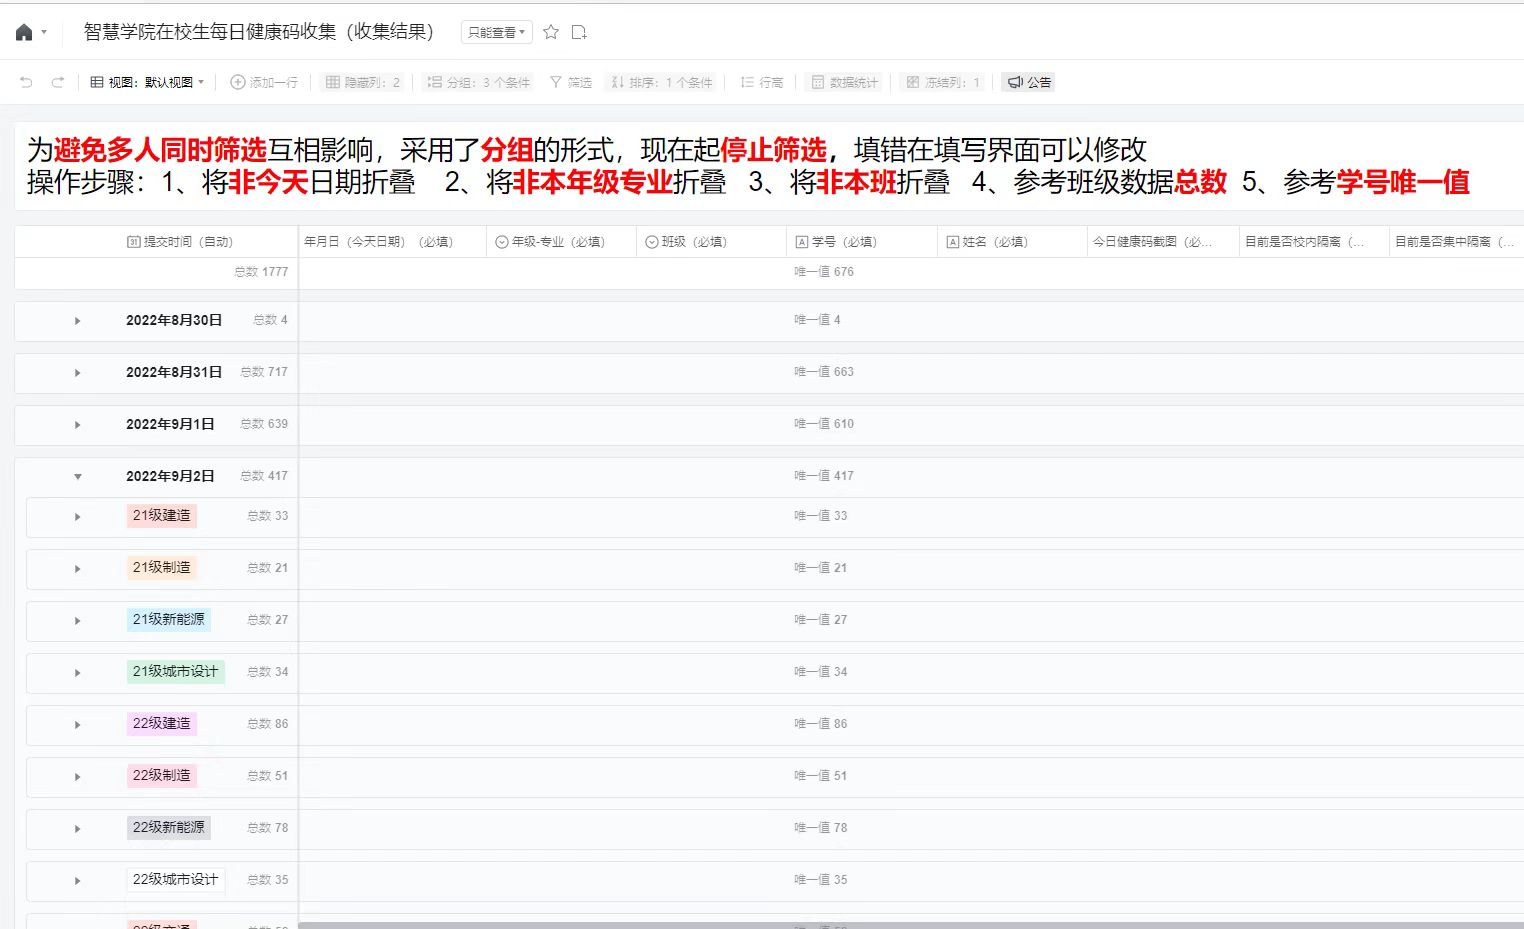The height and width of the screenshot is (929, 1524).
Task: Expand the 21级建造 subgroup
Action: click(78, 517)
